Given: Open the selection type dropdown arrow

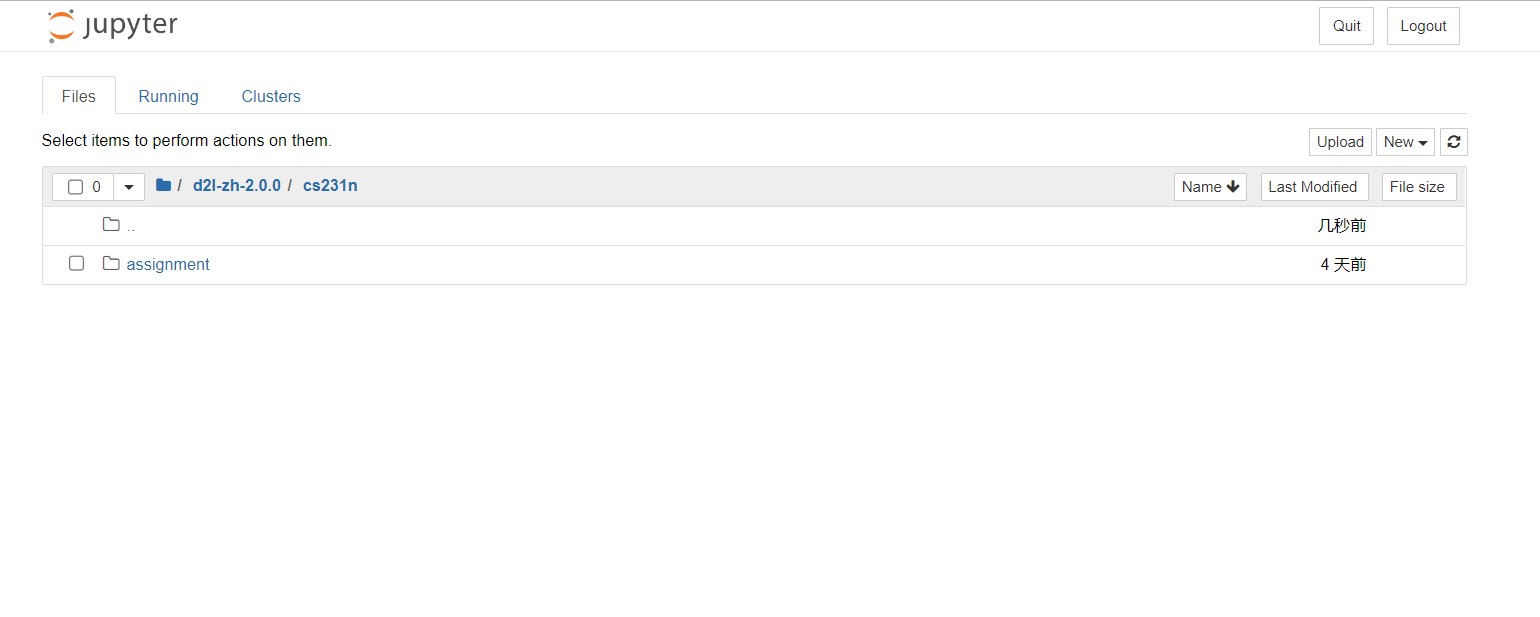Looking at the screenshot, I should (129, 187).
